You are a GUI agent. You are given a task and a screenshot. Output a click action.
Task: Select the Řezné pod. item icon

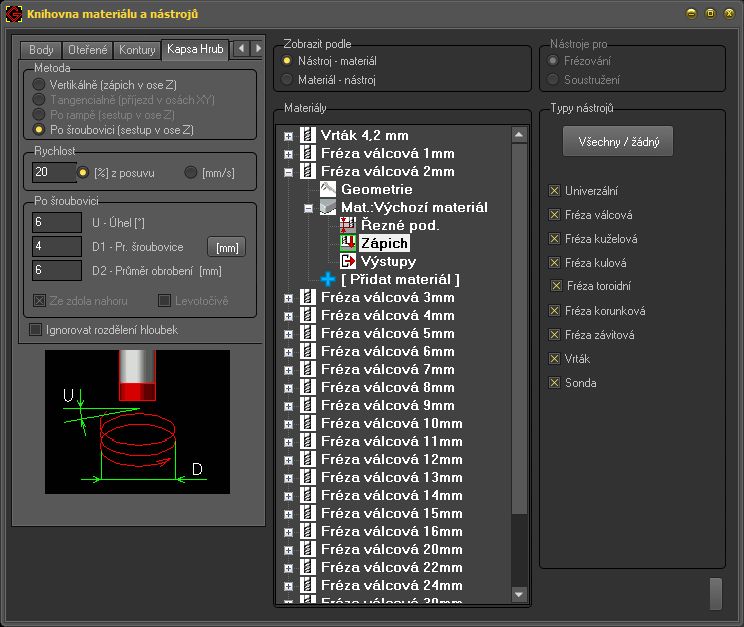point(349,225)
